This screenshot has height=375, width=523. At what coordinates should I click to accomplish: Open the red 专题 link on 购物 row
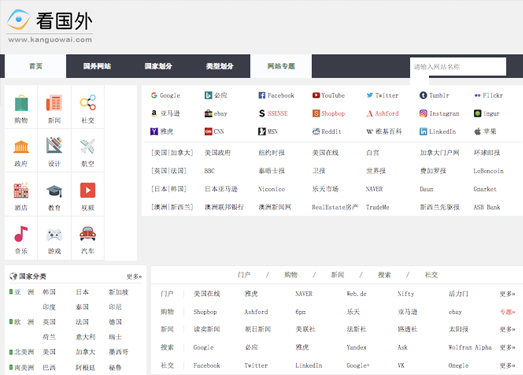click(507, 312)
